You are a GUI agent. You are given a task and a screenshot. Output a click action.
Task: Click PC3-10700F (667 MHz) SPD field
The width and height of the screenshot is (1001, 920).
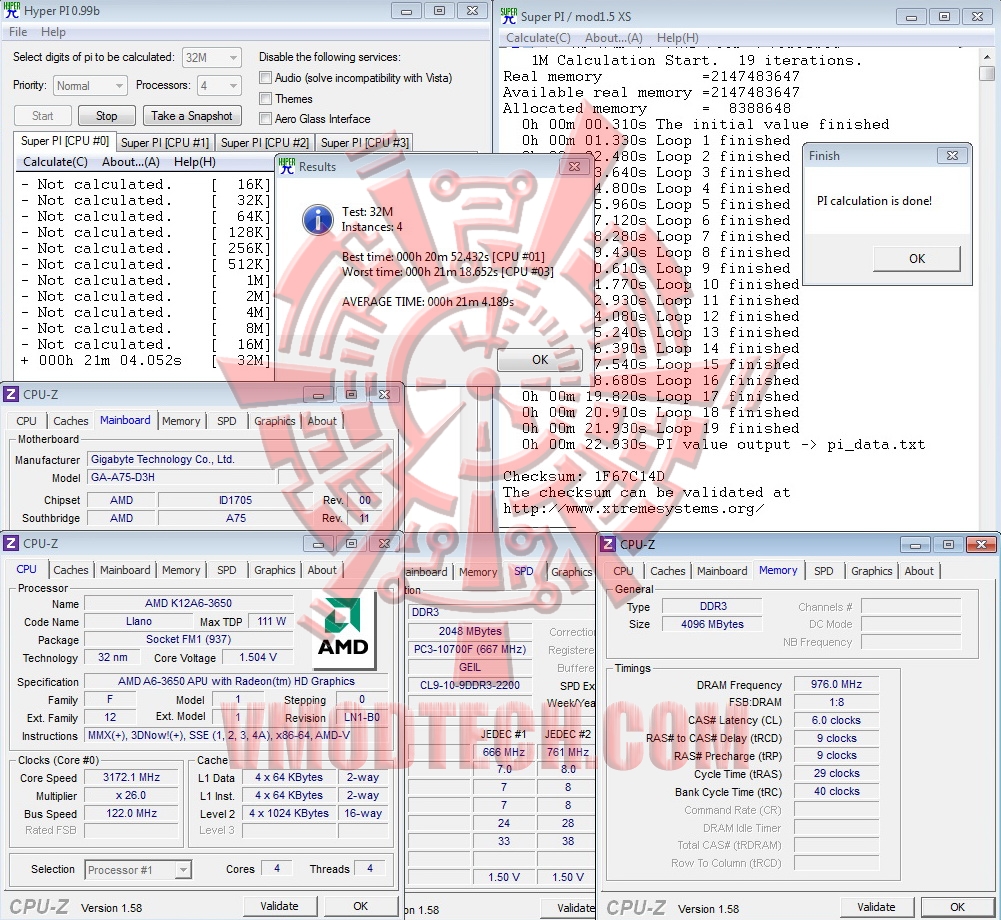470,649
